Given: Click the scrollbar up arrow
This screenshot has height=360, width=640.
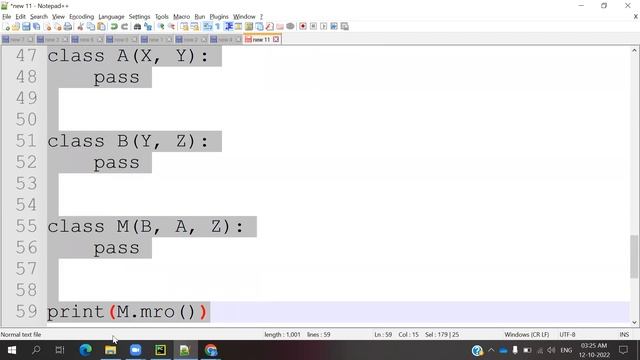Looking at the screenshot, I should tap(634, 51).
